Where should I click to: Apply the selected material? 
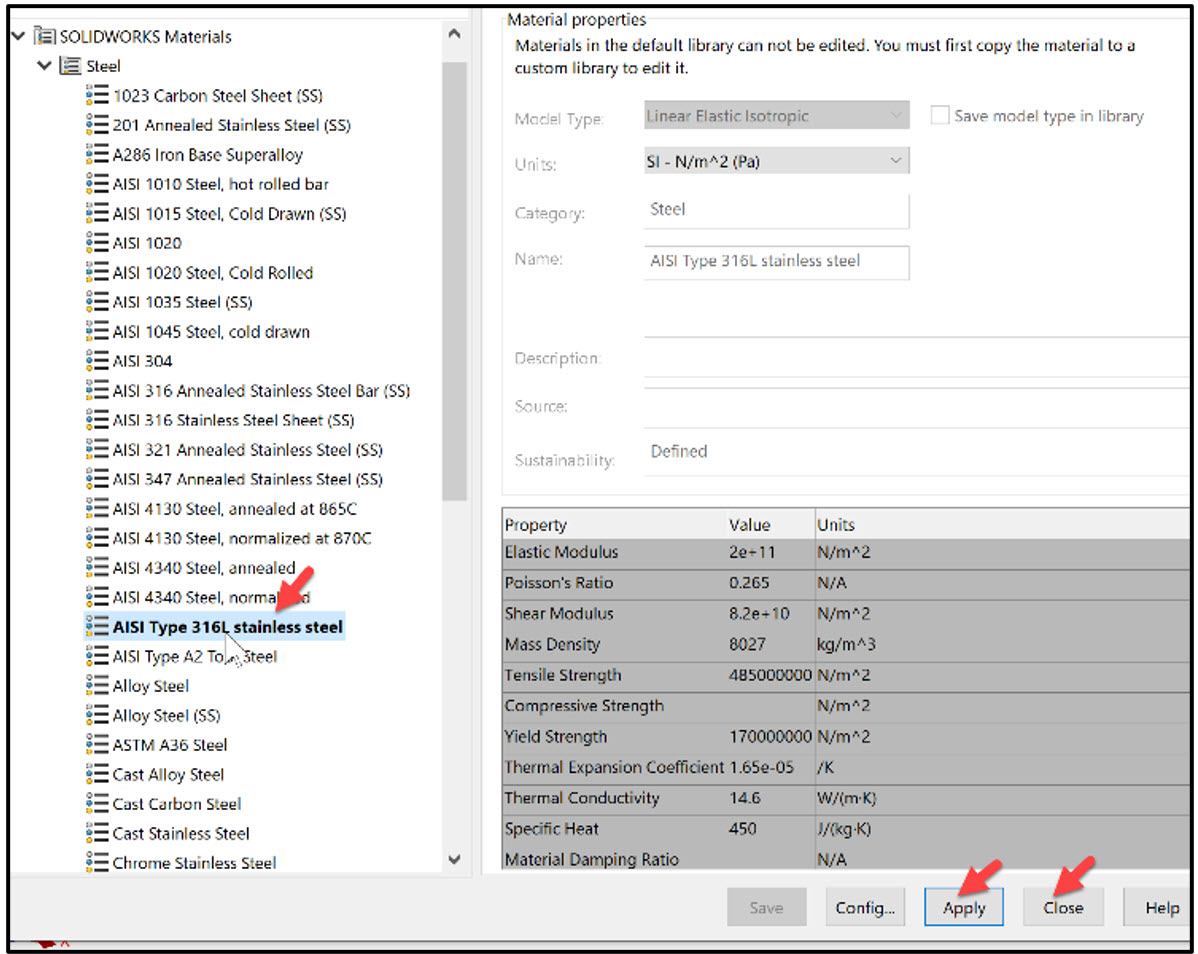click(963, 907)
